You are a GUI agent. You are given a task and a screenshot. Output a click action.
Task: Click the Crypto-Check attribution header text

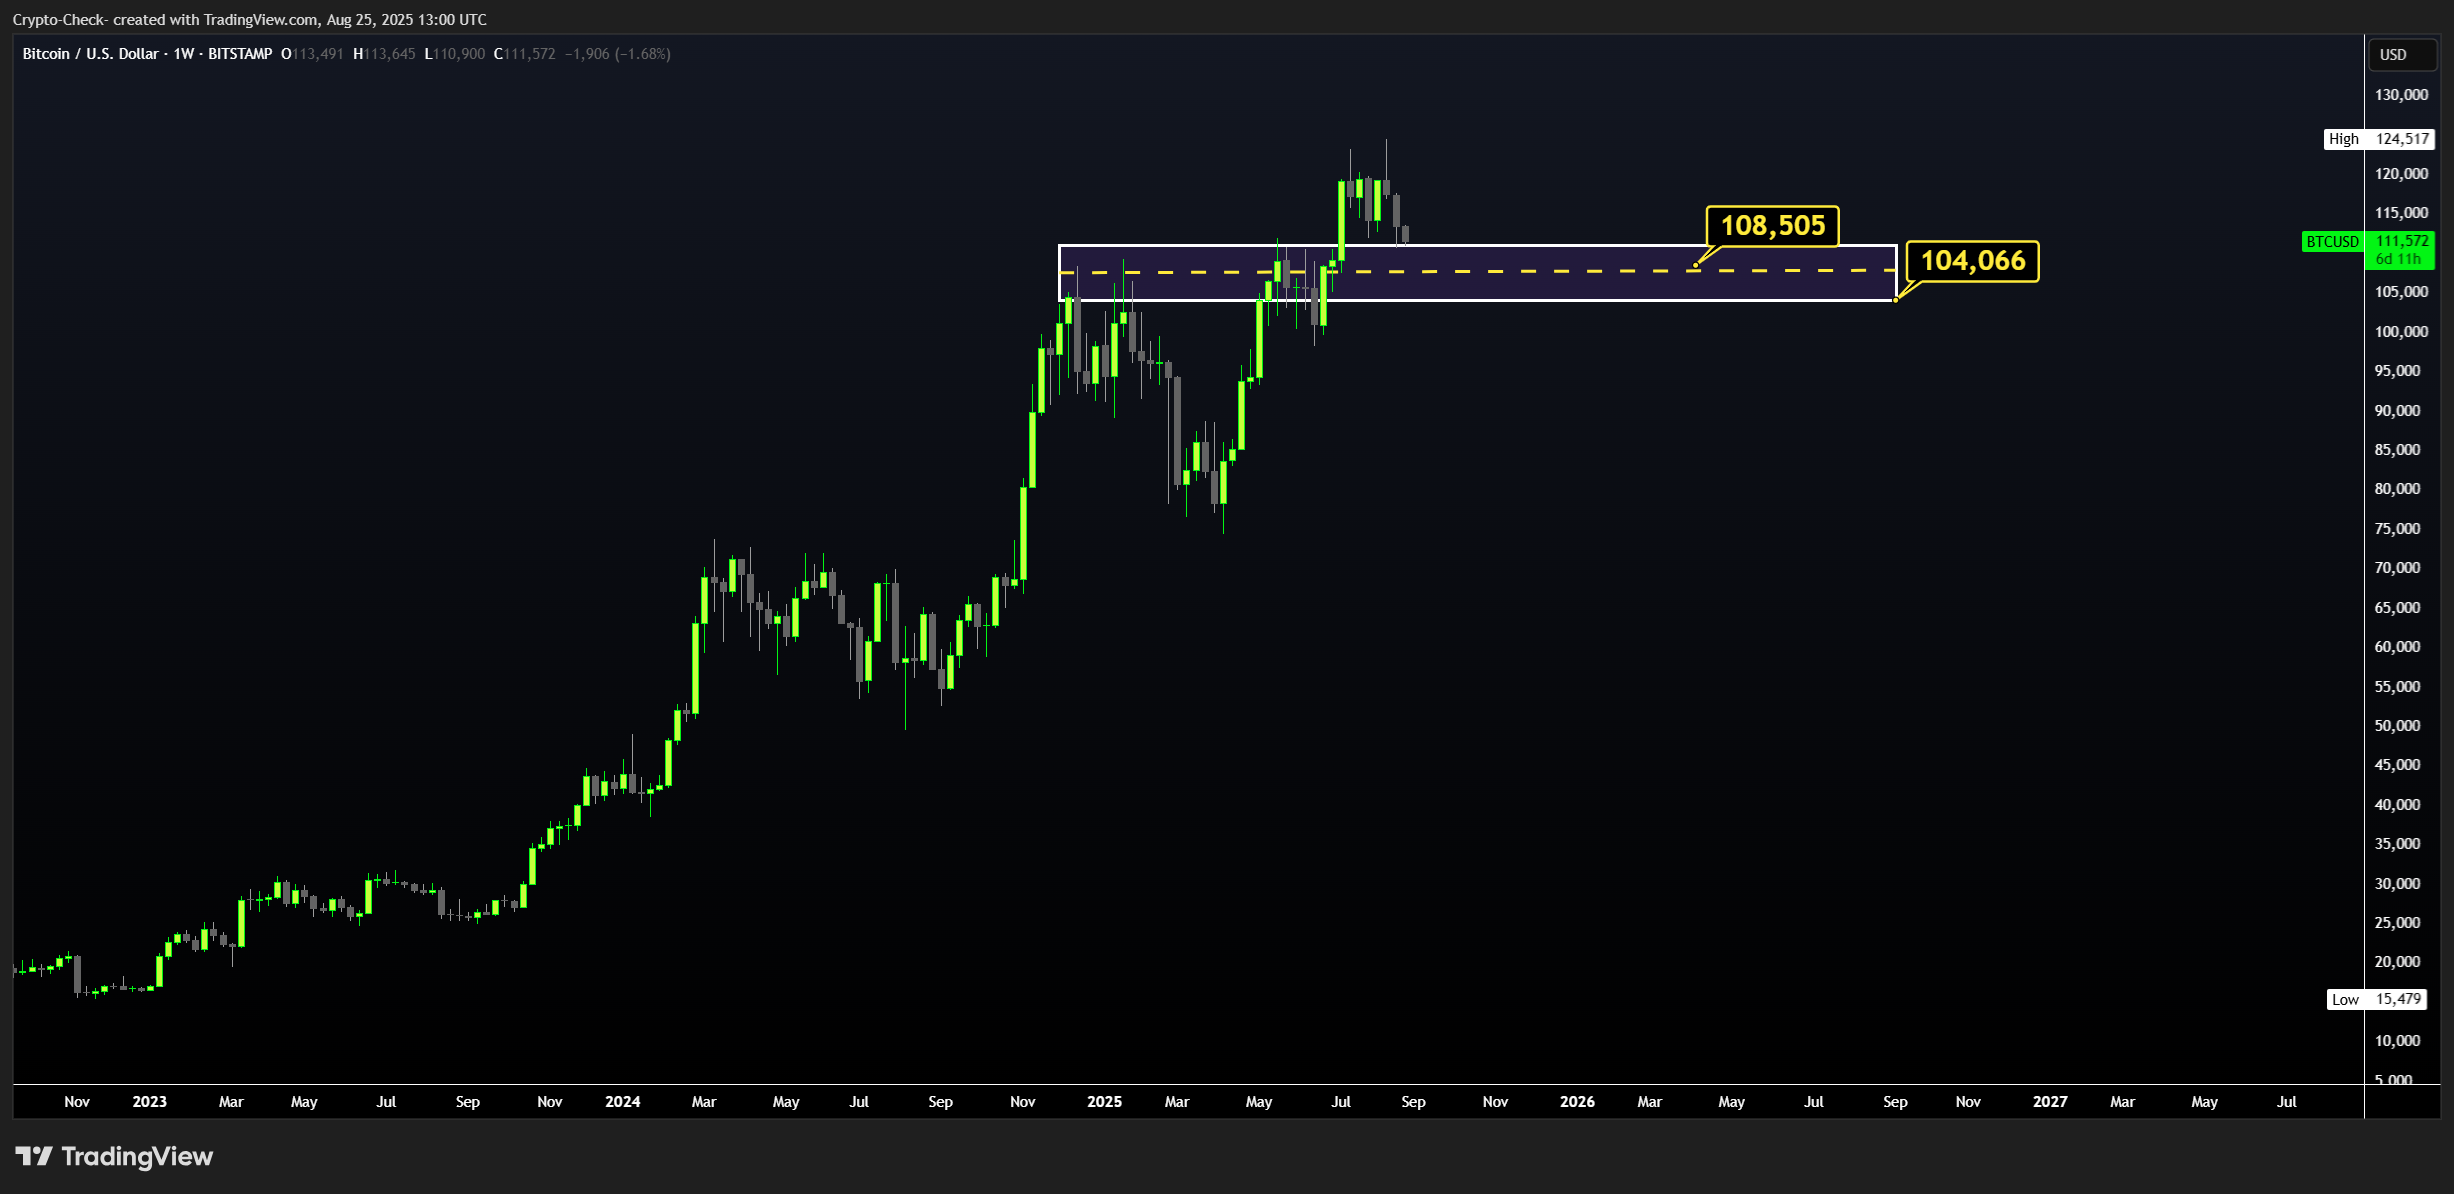click(x=250, y=20)
